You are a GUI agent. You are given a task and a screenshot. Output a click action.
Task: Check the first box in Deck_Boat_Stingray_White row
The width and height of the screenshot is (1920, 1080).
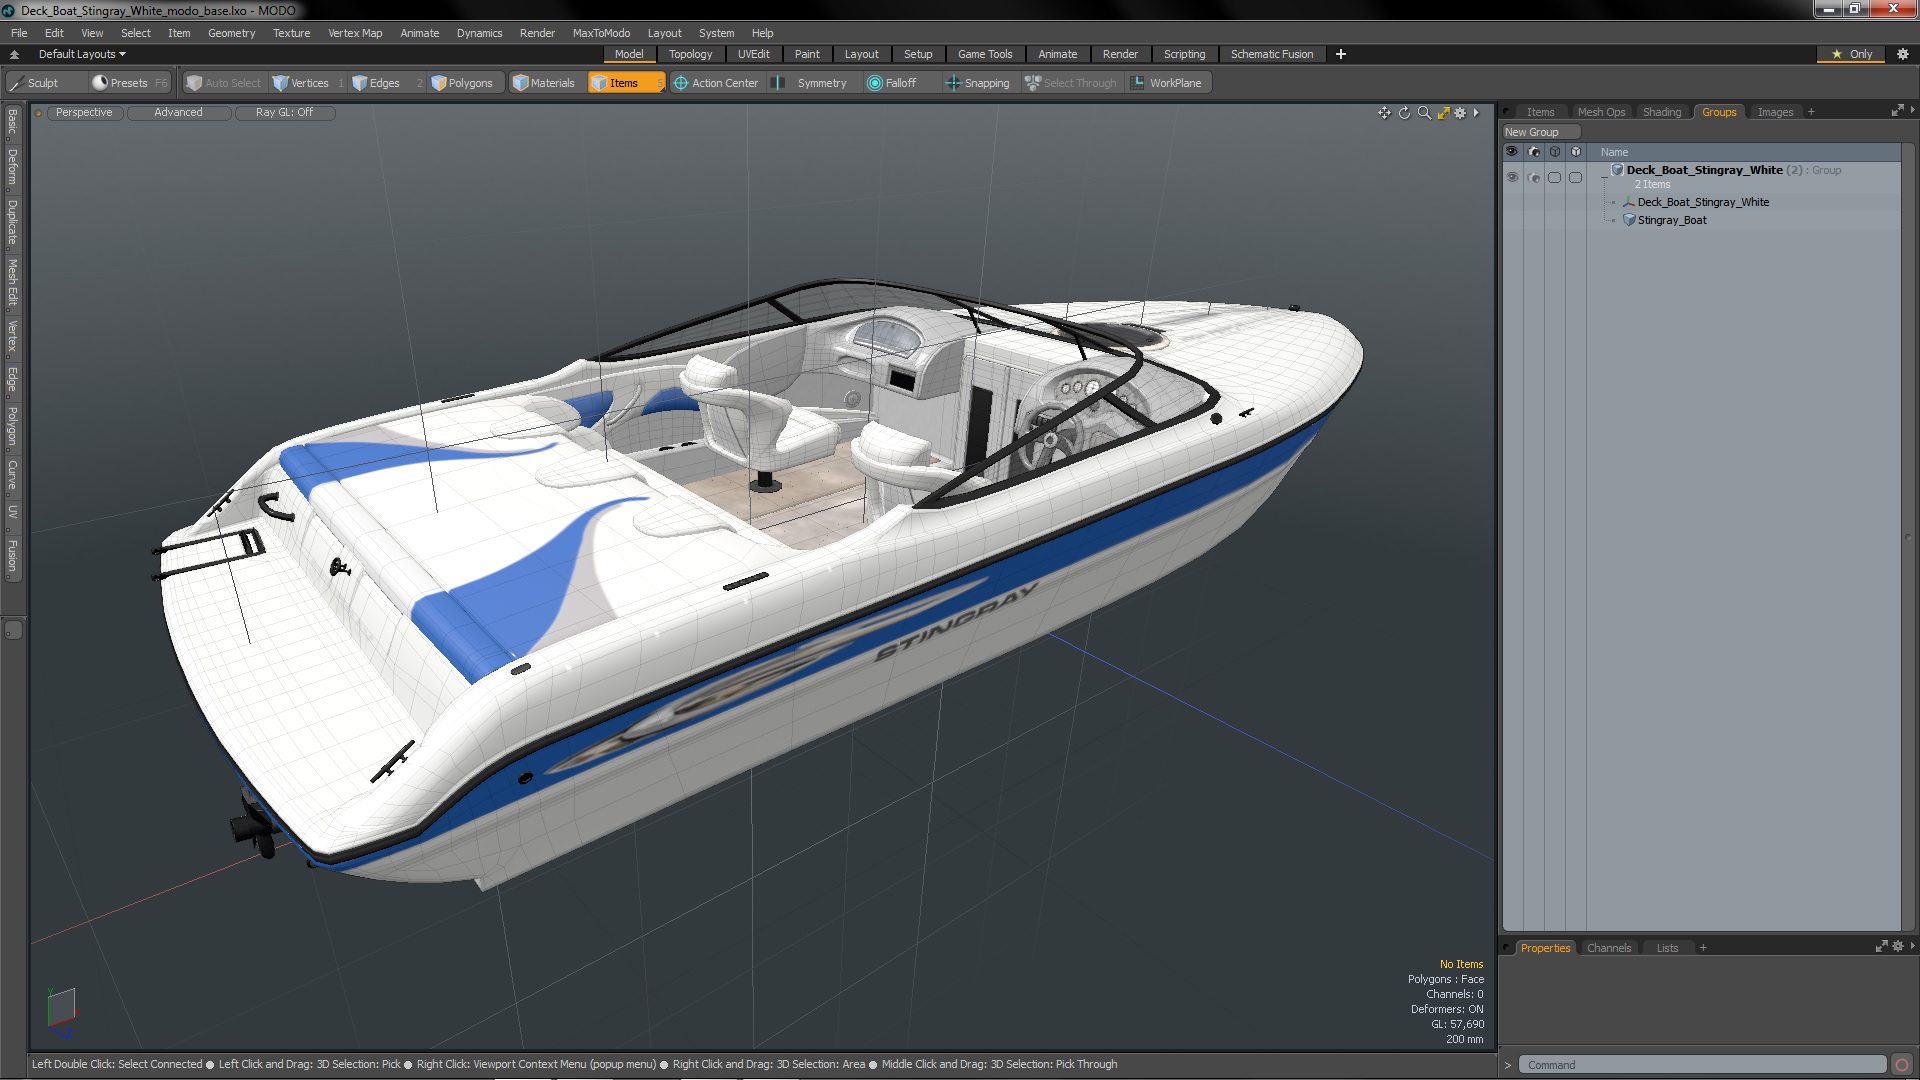click(x=1555, y=177)
